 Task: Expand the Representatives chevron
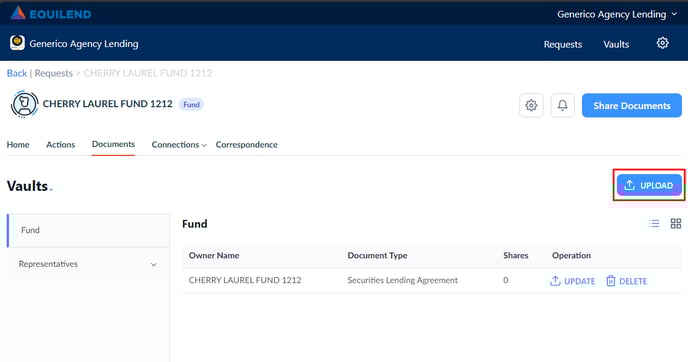pyautogui.click(x=154, y=265)
